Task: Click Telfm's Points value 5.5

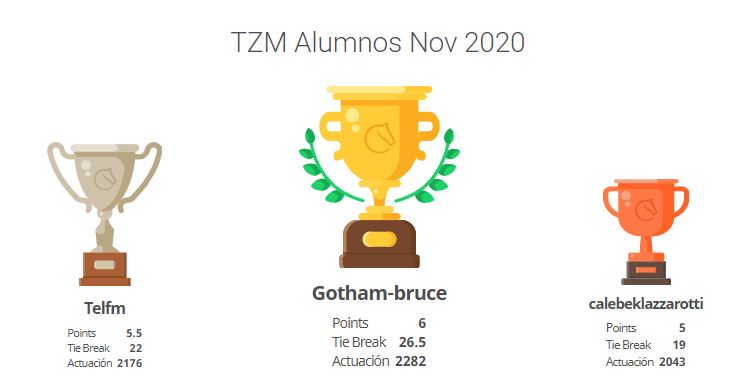Action: (x=134, y=333)
